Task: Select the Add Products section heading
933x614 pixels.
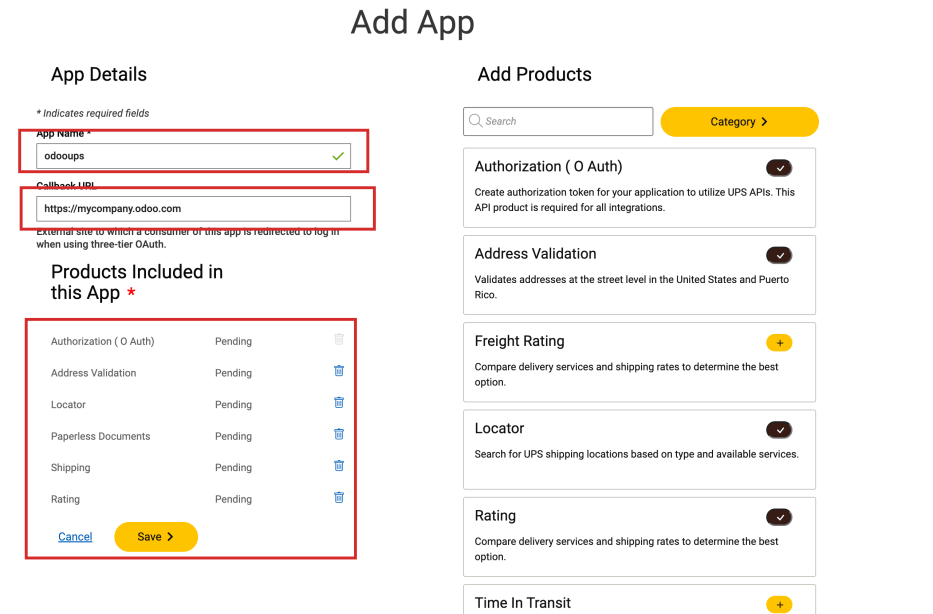Action: (534, 74)
